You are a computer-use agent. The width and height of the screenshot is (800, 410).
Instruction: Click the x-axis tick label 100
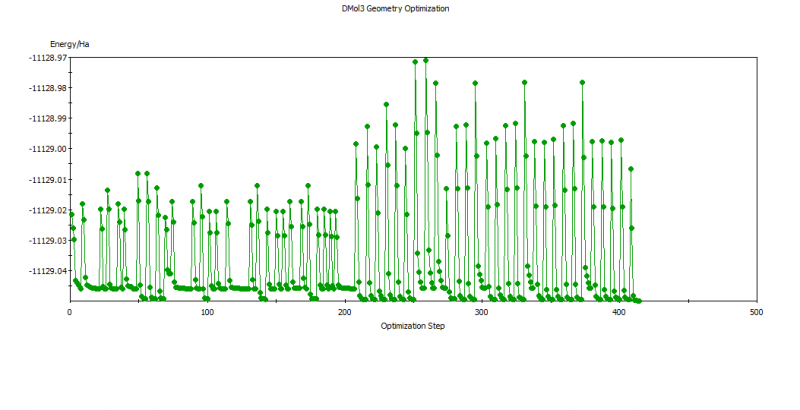pyautogui.click(x=207, y=312)
